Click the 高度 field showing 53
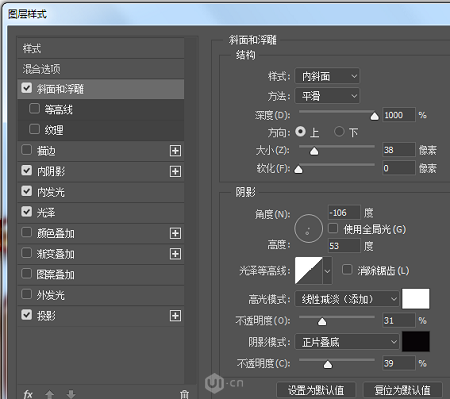The width and height of the screenshot is (450, 399). point(344,246)
